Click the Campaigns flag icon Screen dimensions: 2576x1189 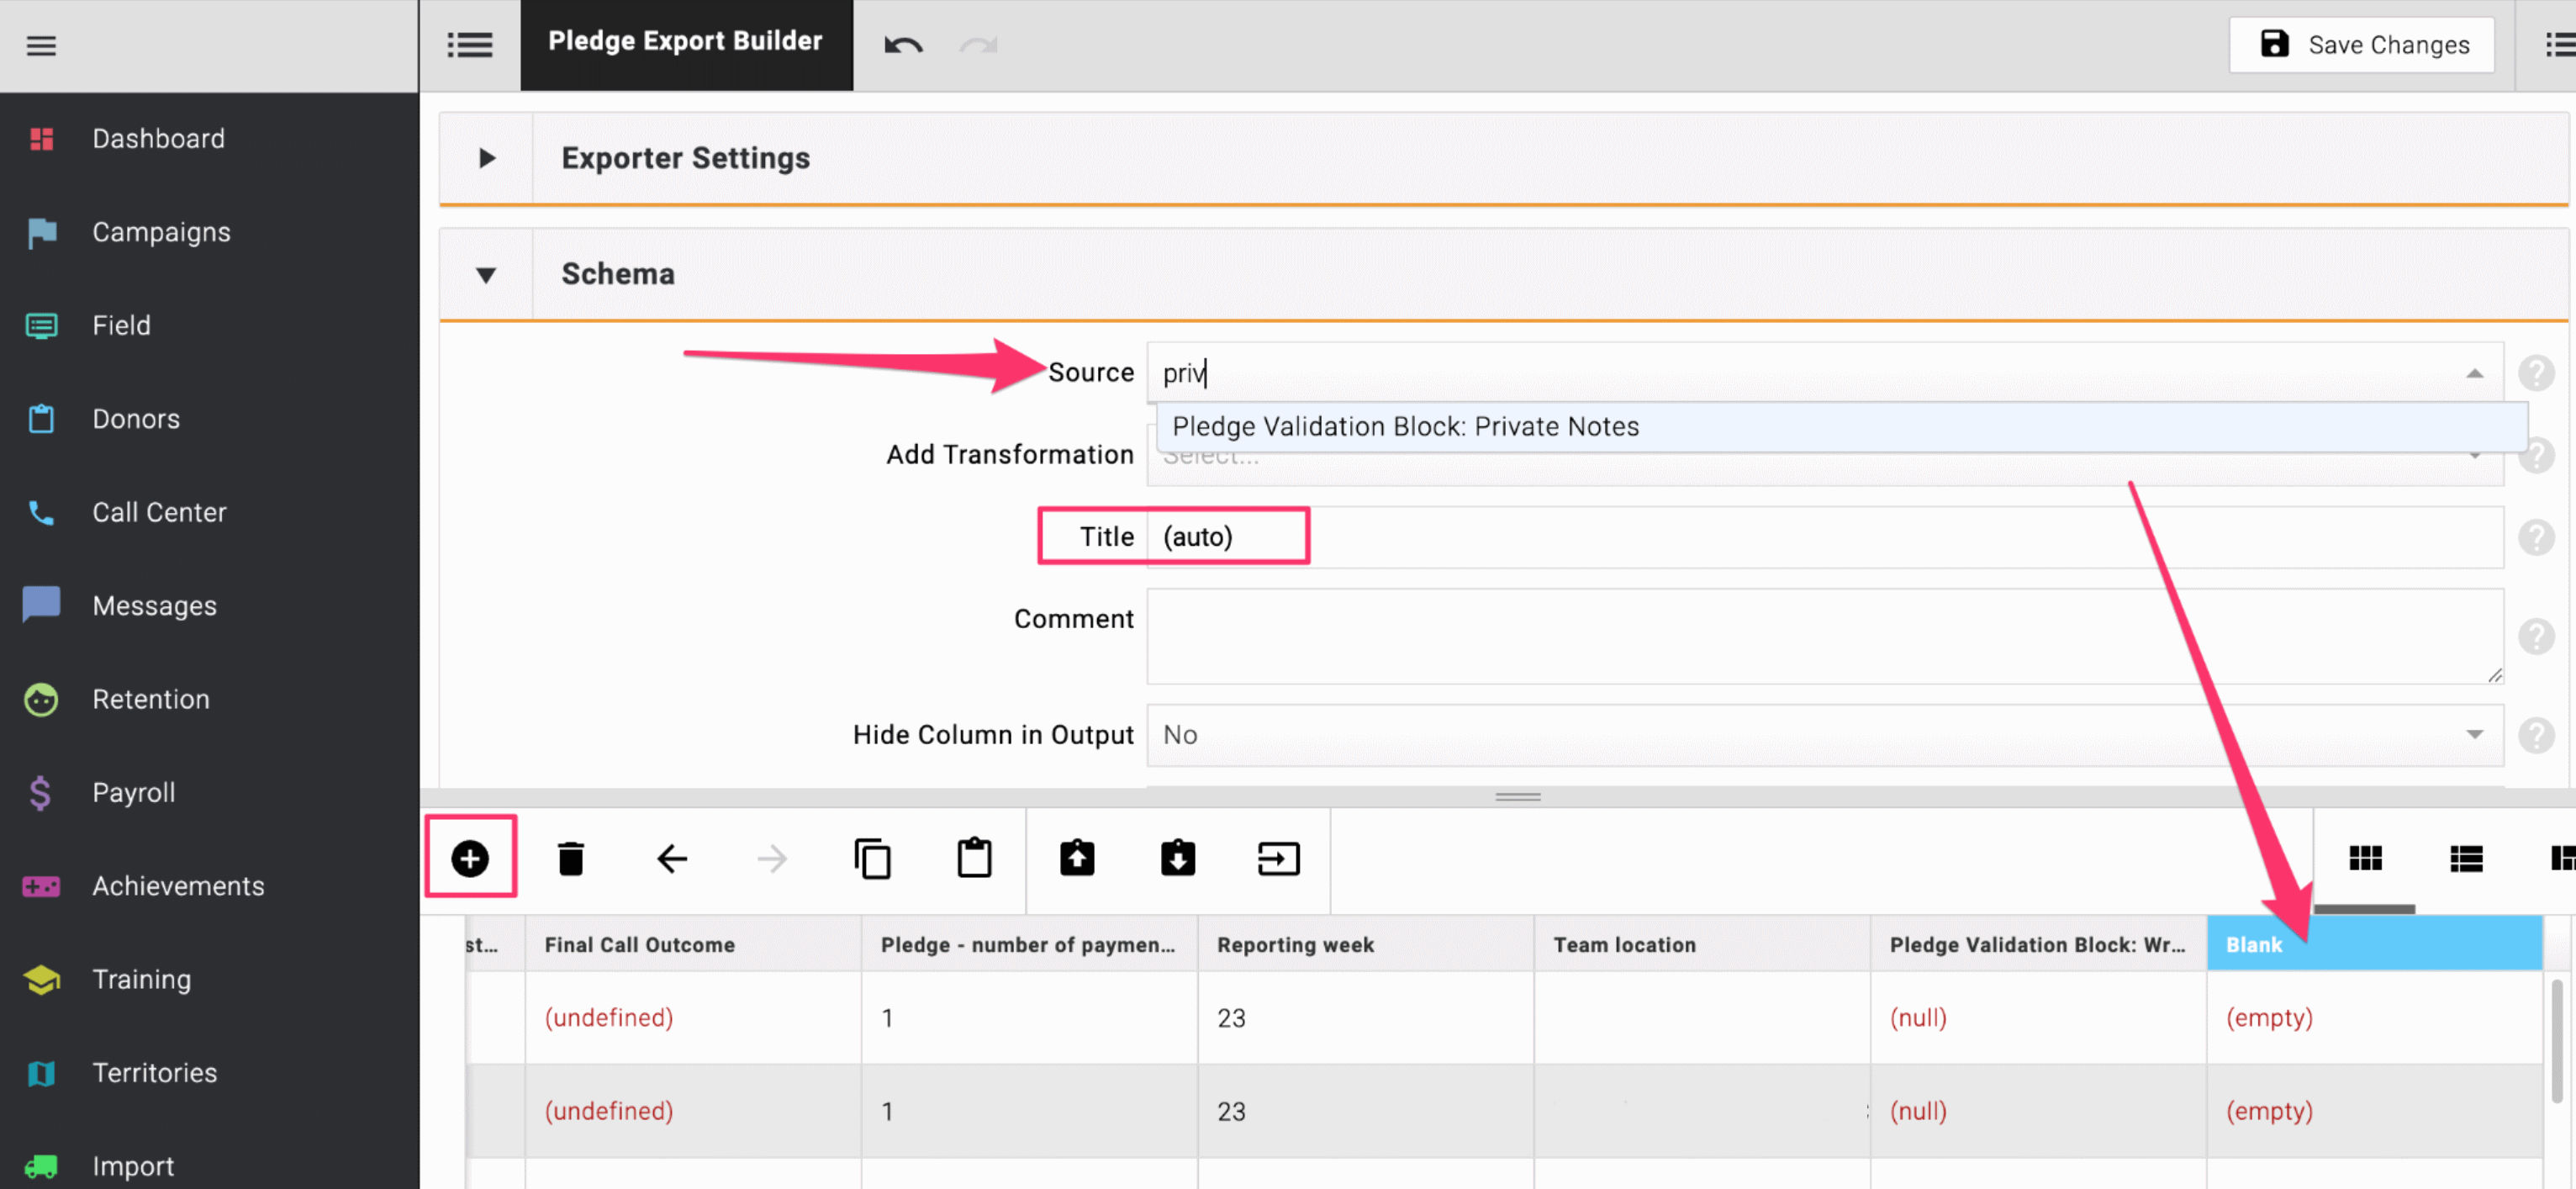click(x=41, y=232)
